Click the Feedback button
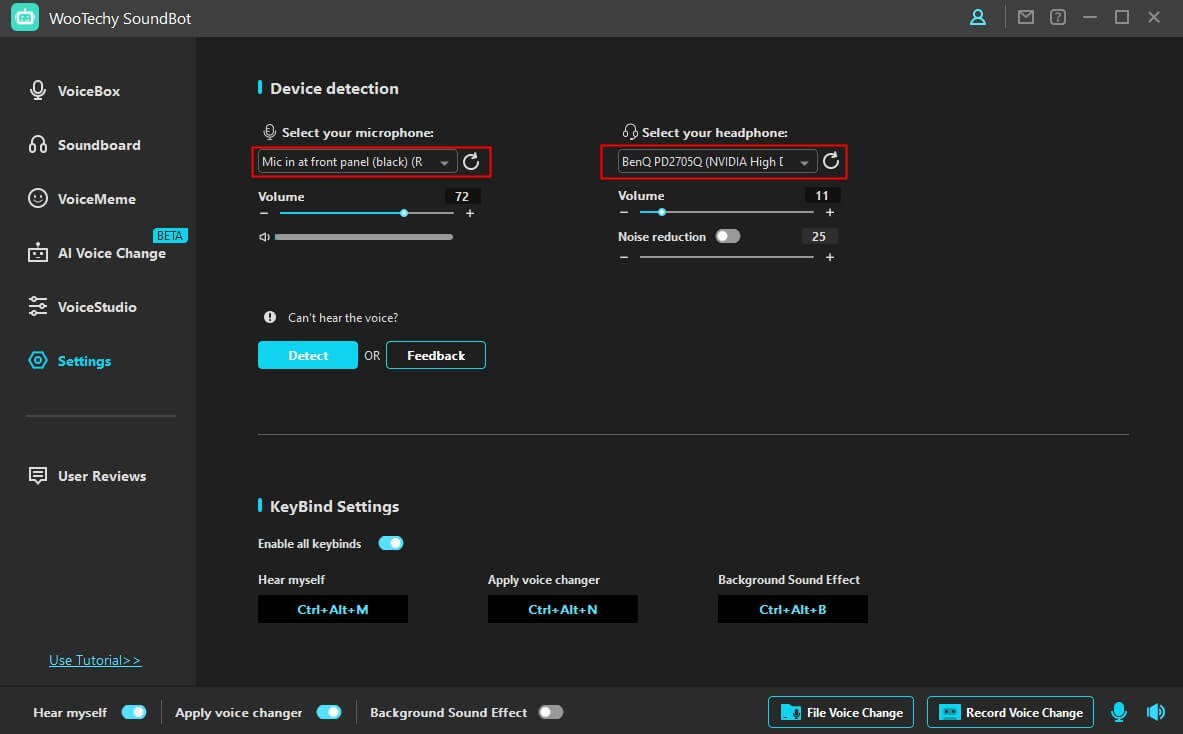Viewport: 1183px width, 734px height. (436, 355)
